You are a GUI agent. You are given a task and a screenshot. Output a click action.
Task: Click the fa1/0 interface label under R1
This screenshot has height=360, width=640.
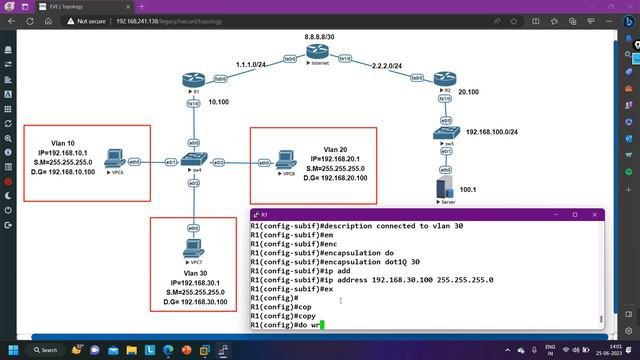click(193, 104)
